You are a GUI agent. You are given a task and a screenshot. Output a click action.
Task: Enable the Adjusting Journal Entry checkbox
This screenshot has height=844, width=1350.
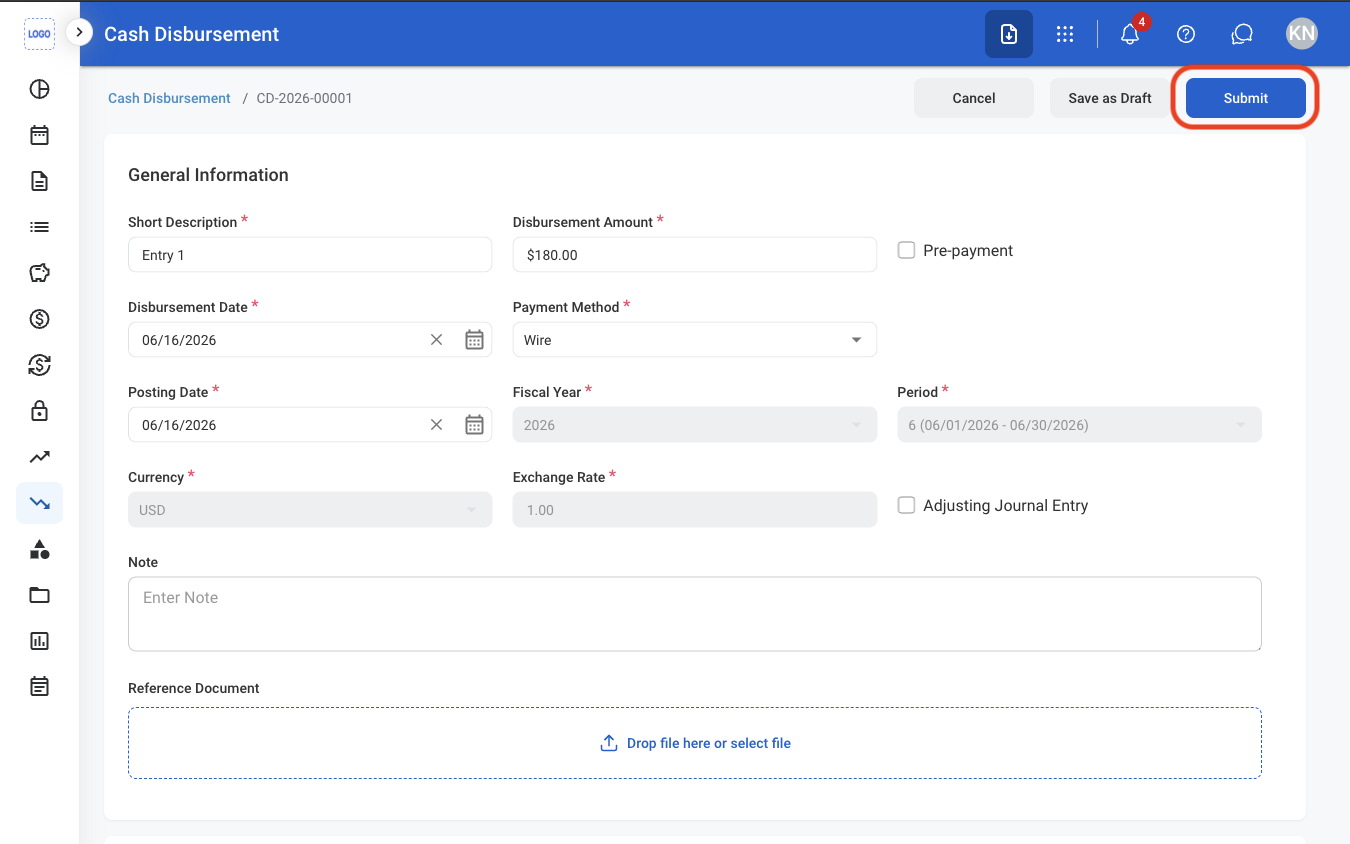point(906,505)
